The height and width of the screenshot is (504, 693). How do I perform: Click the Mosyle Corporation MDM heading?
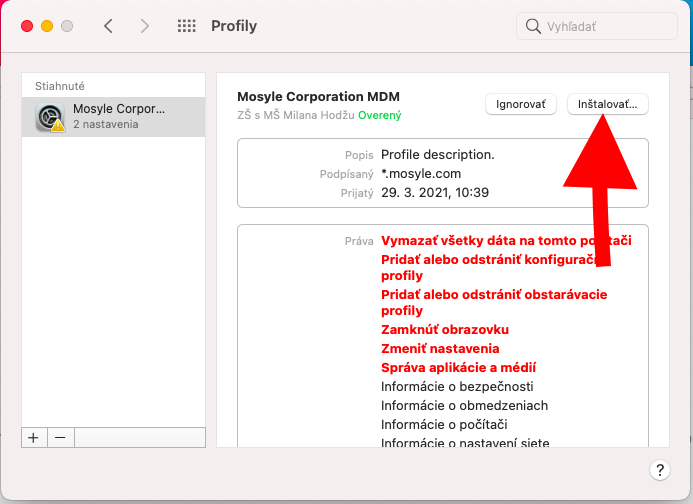point(318,97)
